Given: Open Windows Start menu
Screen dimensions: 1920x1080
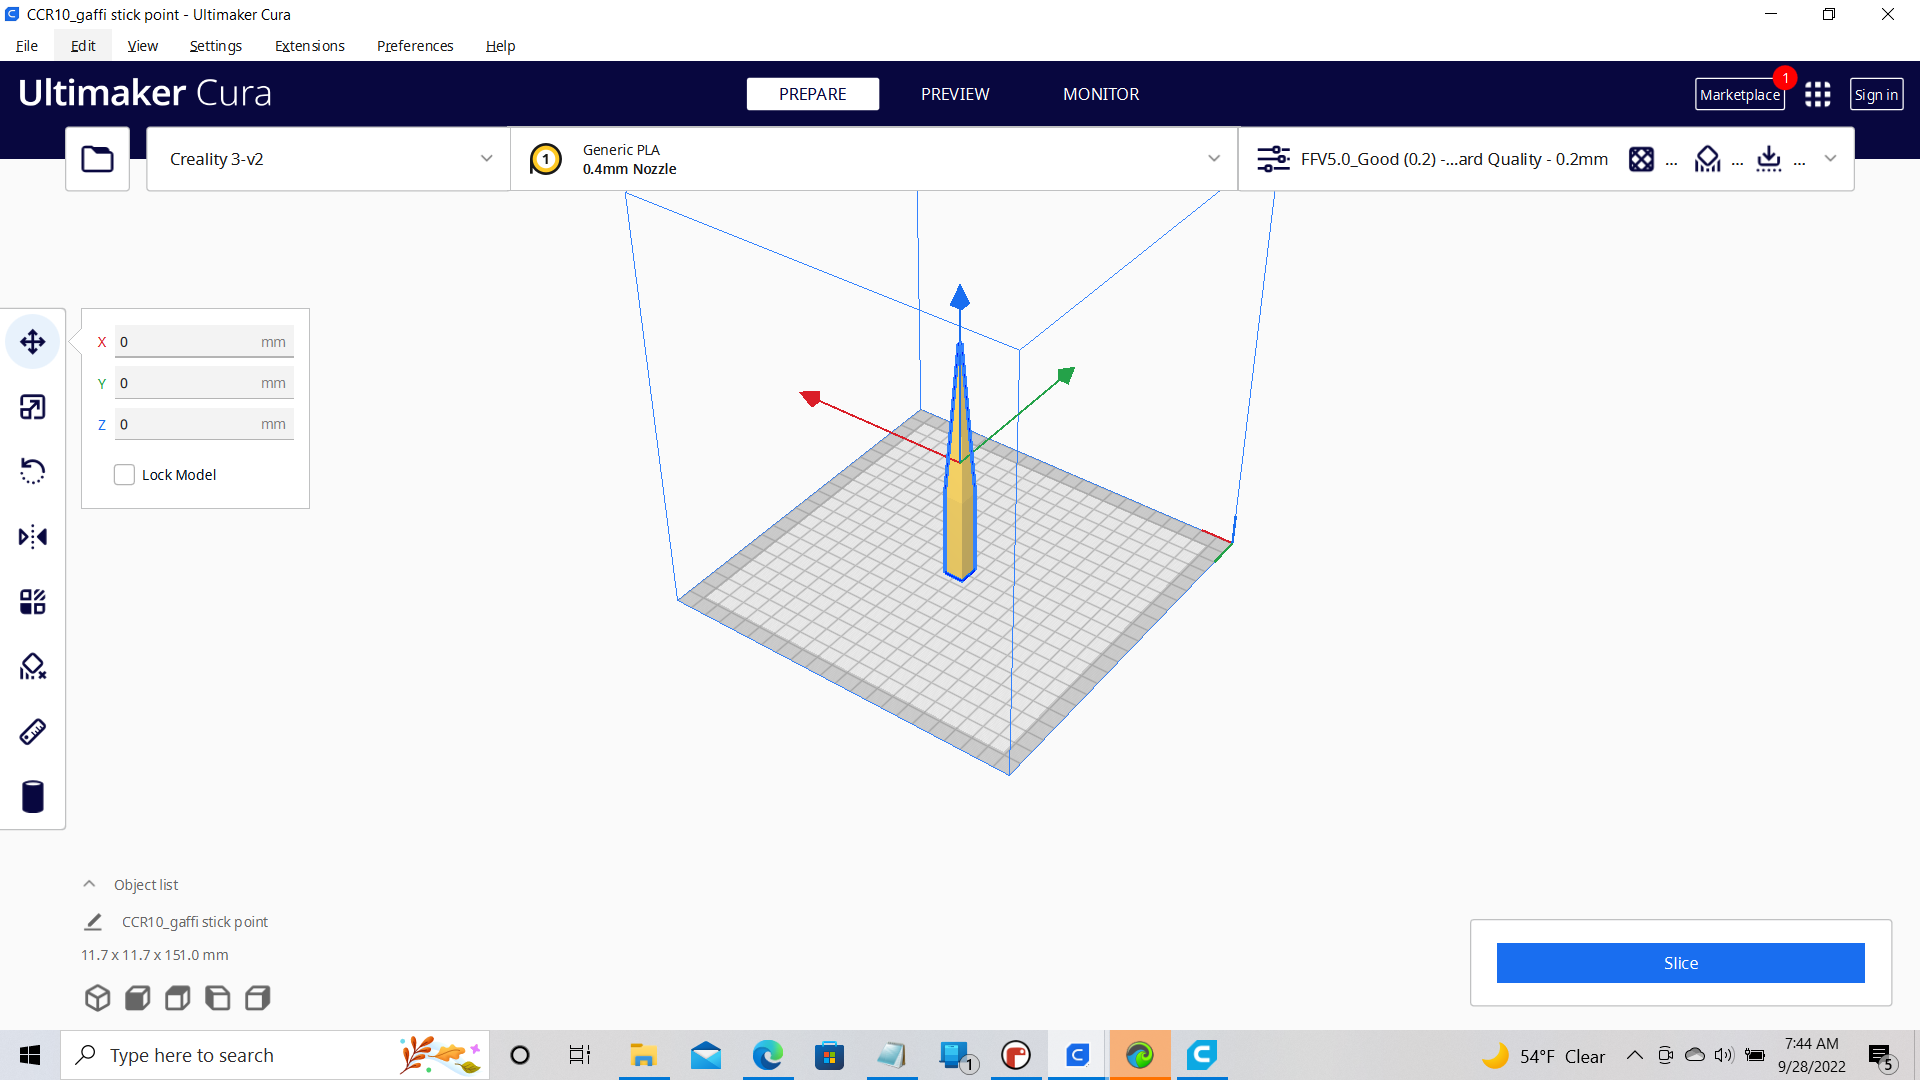Looking at the screenshot, I should (x=30, y=1055).
